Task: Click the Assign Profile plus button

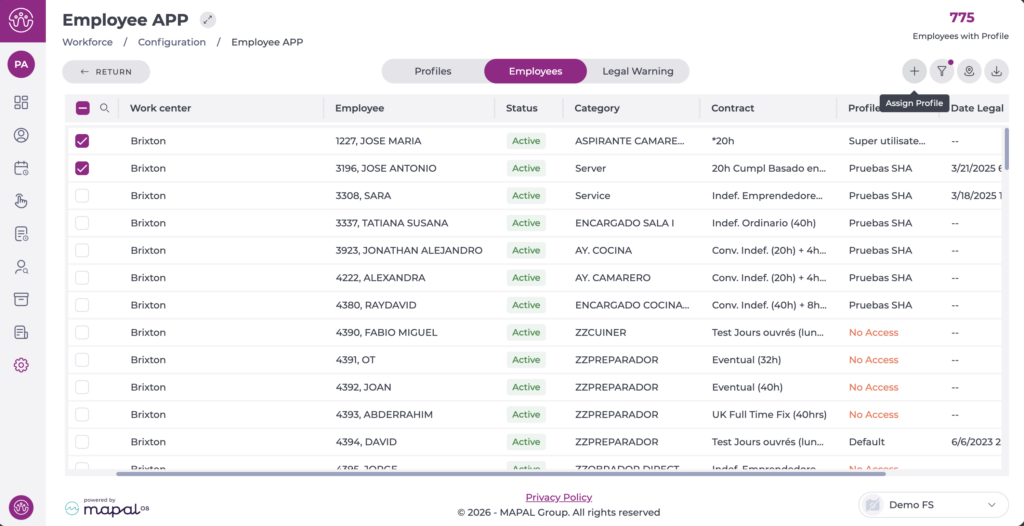Action: tap(914, 71)
